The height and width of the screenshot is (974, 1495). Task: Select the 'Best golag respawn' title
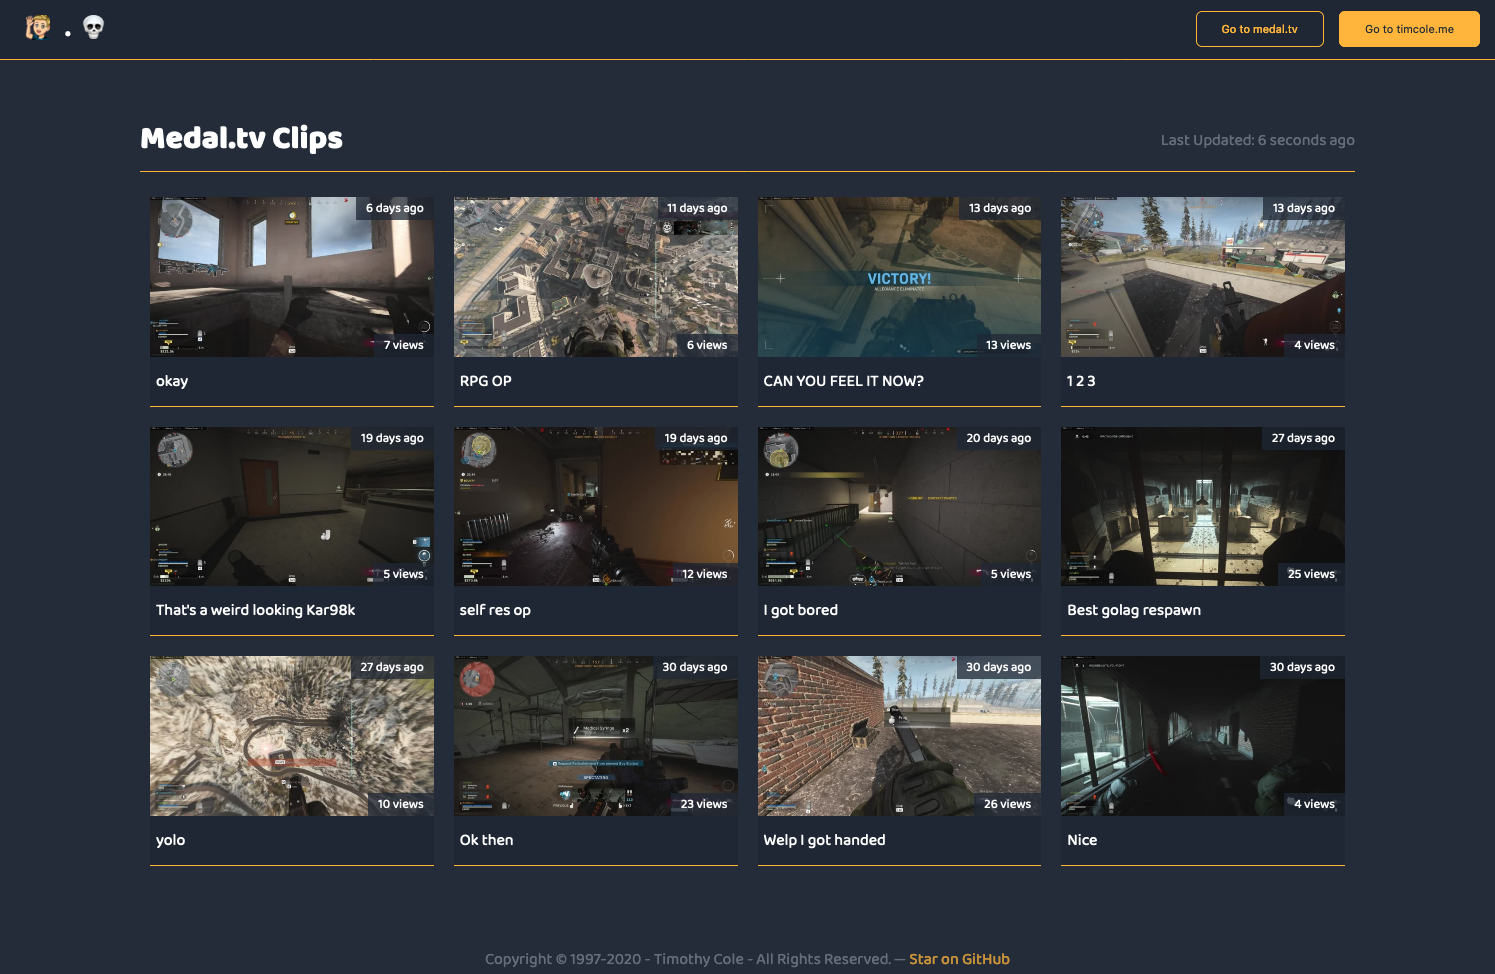(1134, 610)
